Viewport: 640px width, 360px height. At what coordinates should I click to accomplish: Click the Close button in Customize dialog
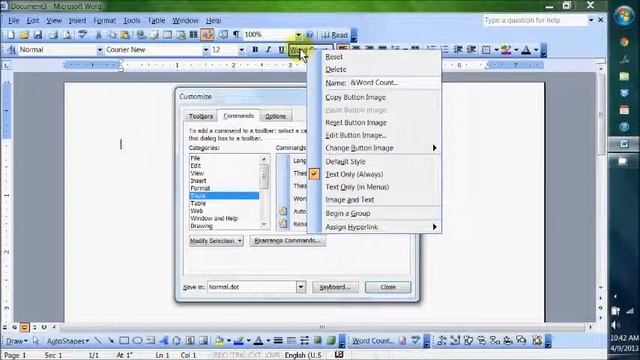[388, 287]
